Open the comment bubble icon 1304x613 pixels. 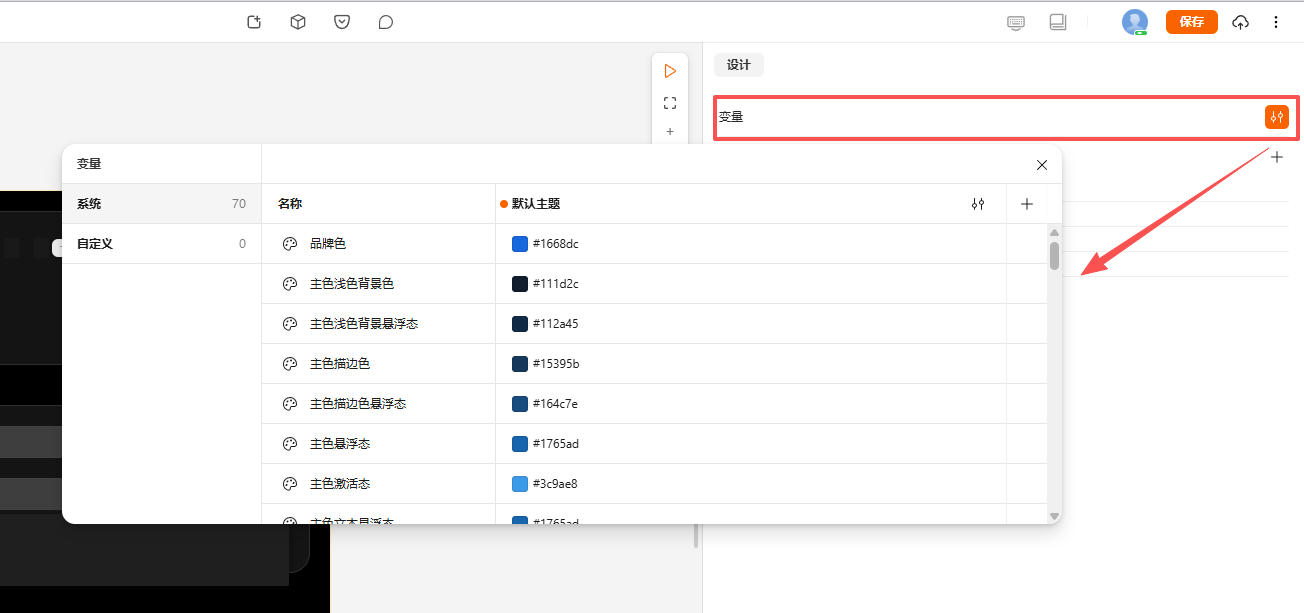click(386, 21)
